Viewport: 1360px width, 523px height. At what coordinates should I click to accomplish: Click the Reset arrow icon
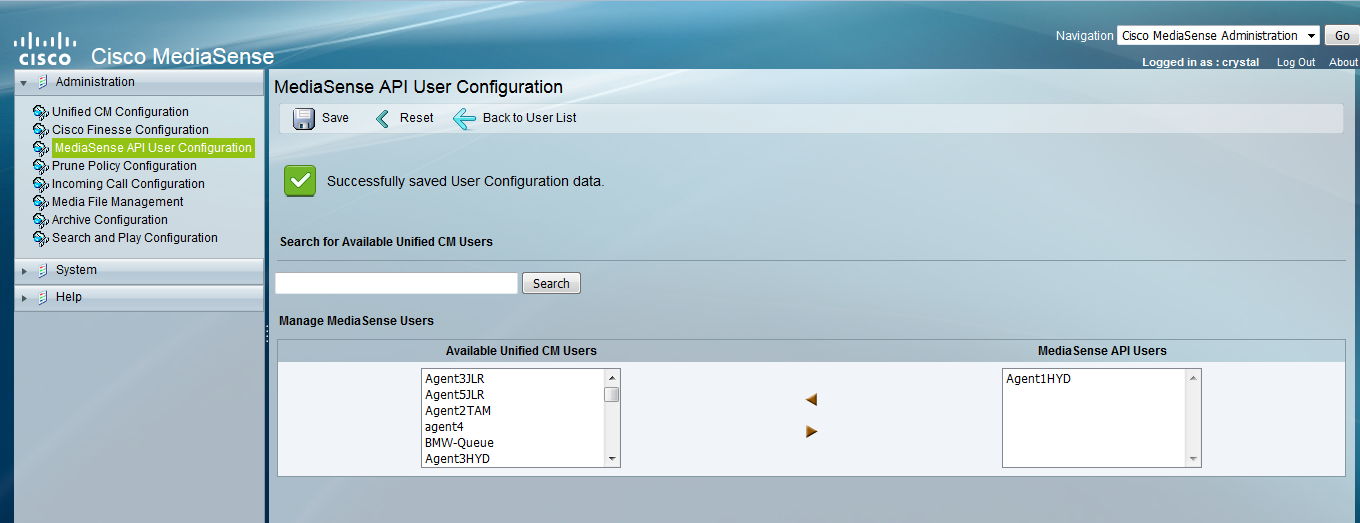click(382, 119)
